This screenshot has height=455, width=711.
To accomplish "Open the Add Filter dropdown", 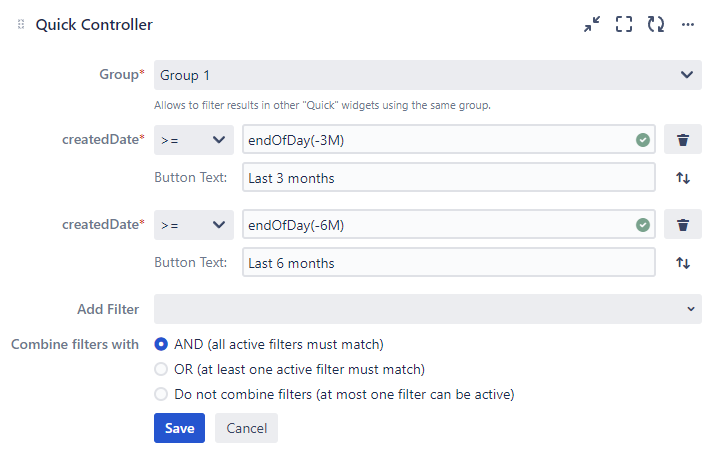I will point(428,309).
